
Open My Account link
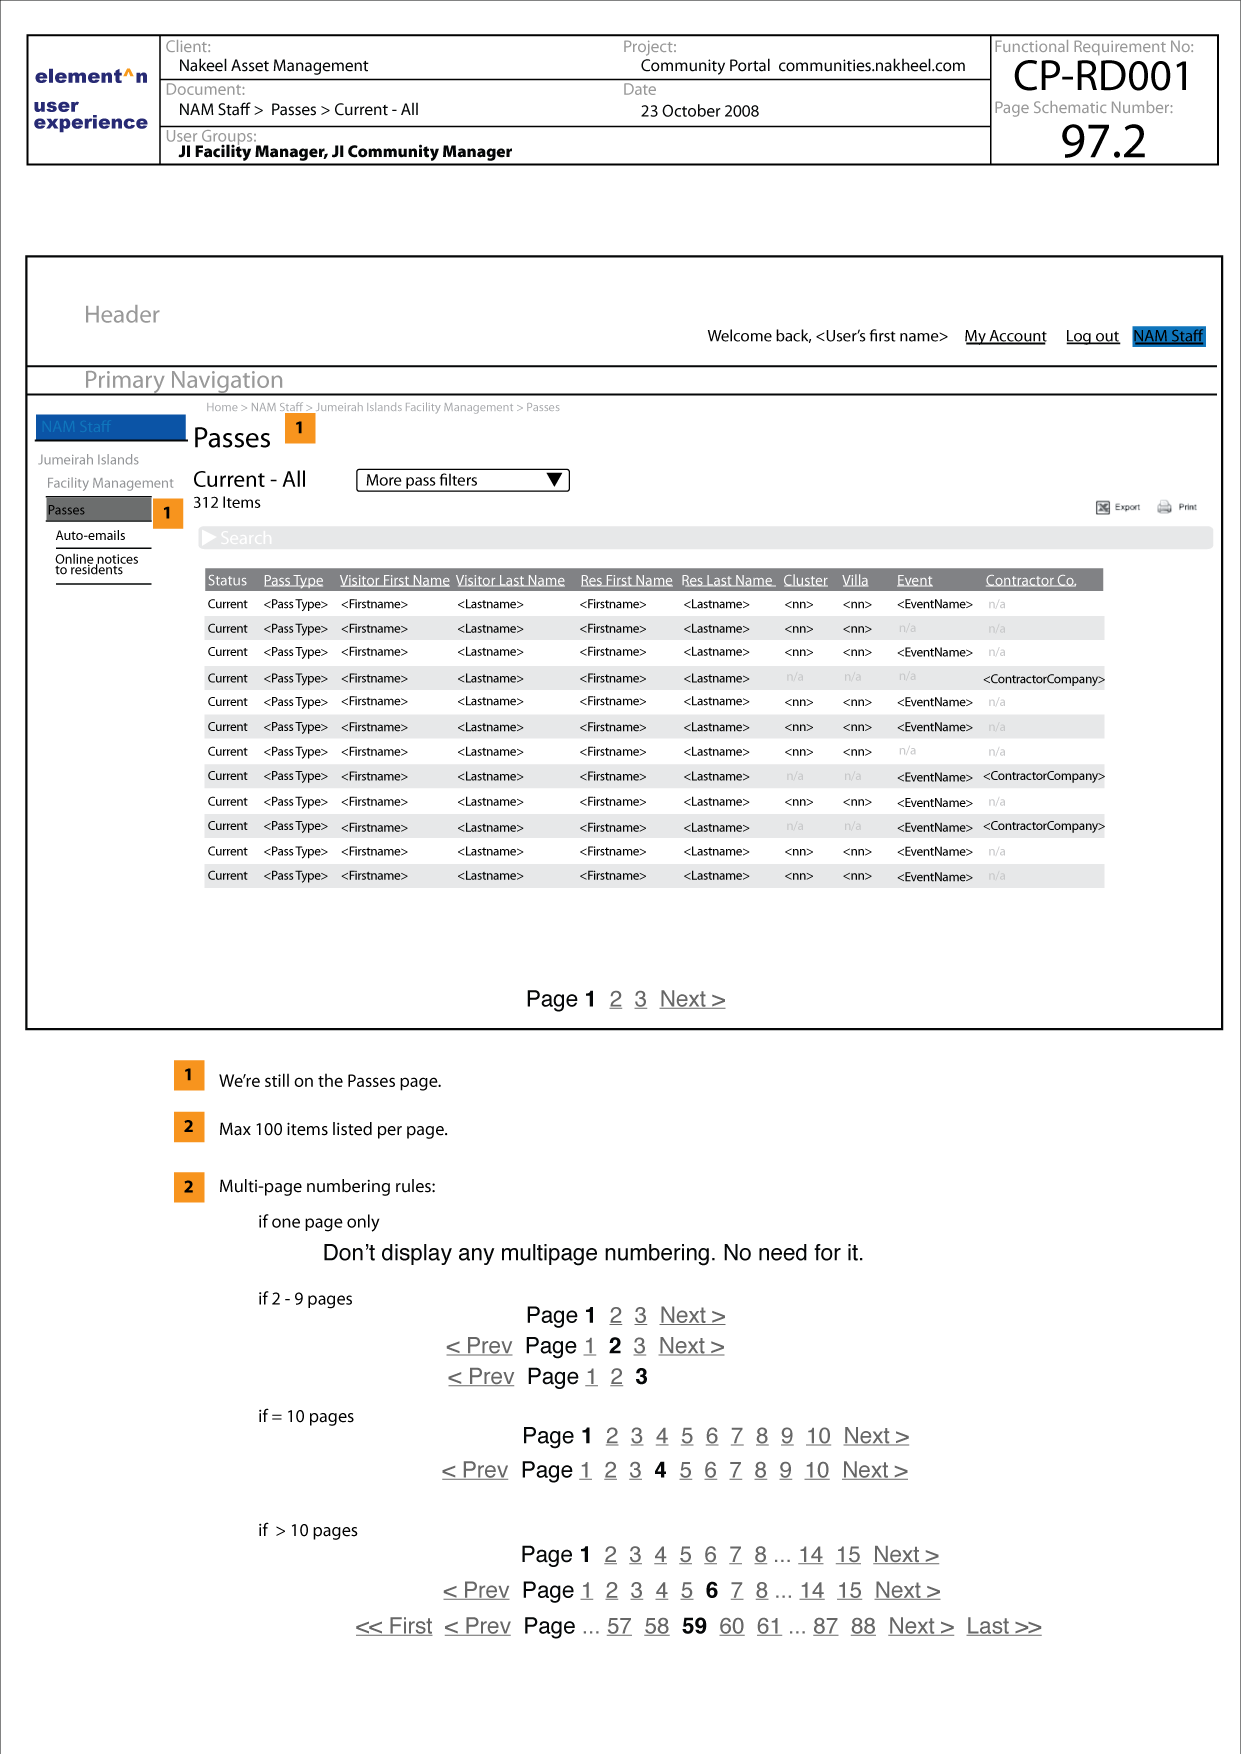tap(1005, 336)
